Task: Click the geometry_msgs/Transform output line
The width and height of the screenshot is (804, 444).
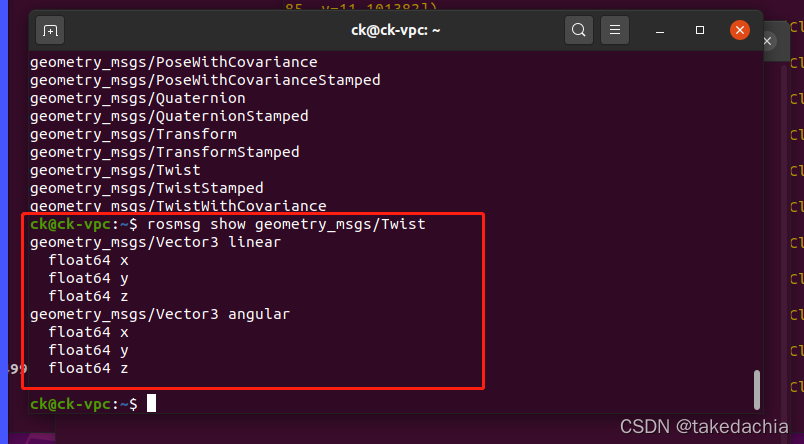Action: point(133,134)
